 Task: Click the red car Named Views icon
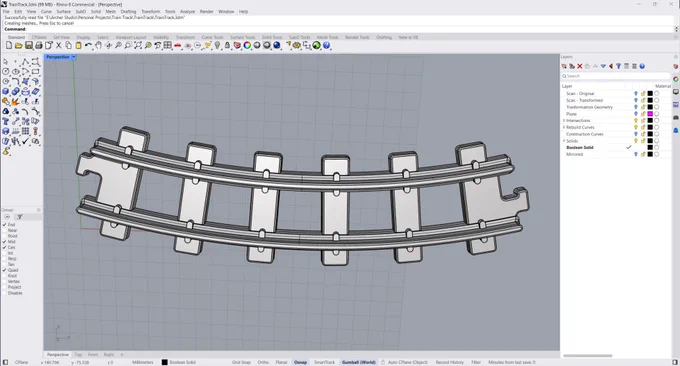178,45
